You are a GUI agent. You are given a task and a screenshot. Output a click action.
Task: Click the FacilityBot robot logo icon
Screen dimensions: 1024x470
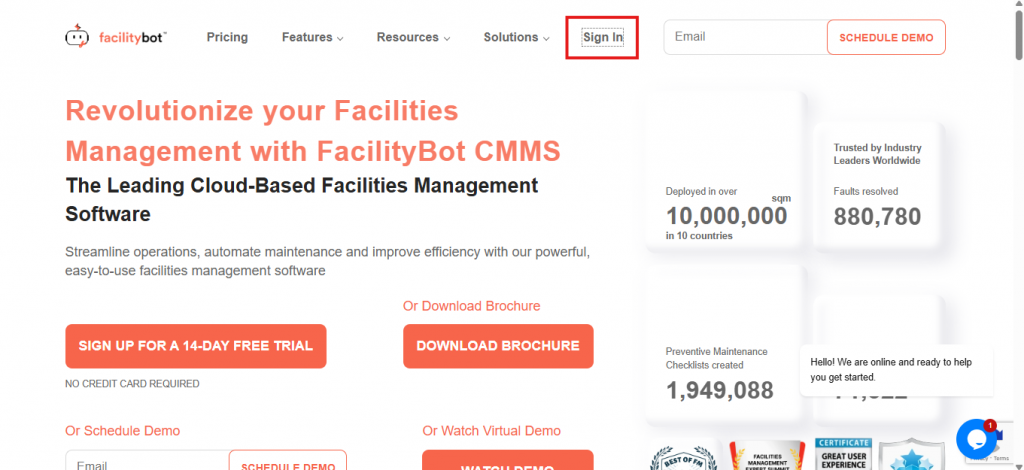pyautogui.click(x=76, y=37)
